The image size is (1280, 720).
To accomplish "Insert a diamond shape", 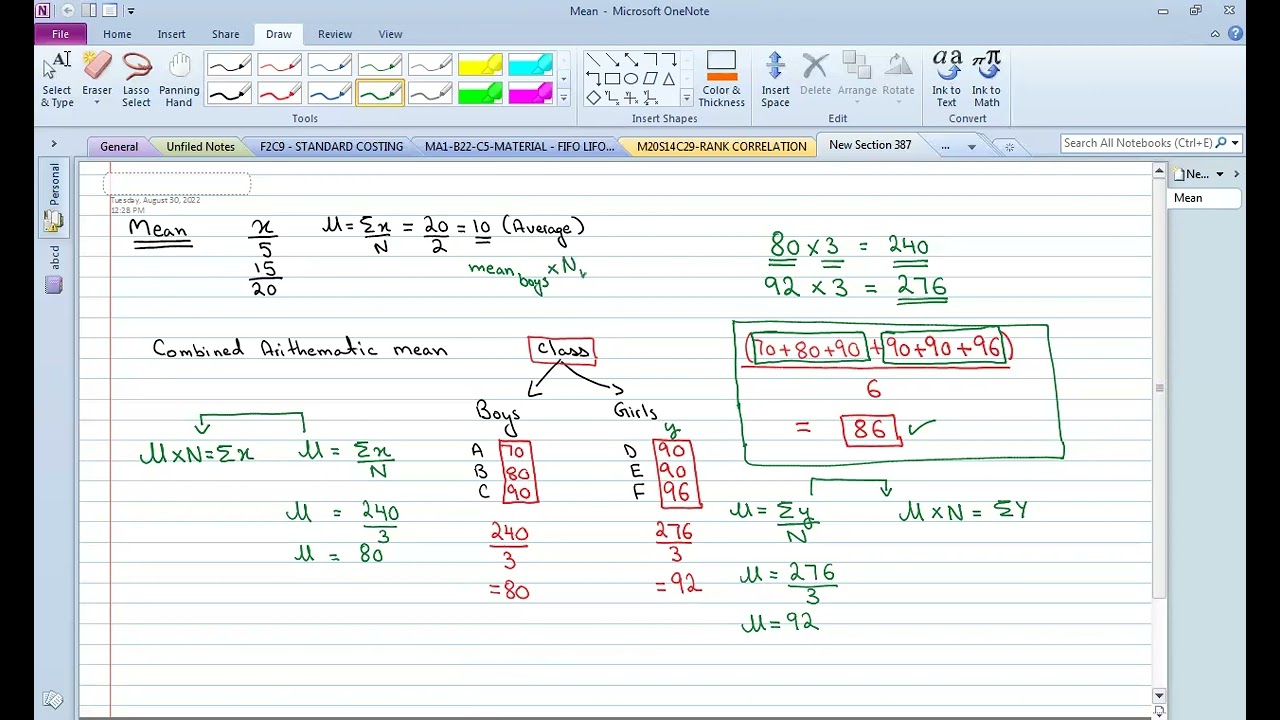I will pyautogui.click(x=593, y=98).
